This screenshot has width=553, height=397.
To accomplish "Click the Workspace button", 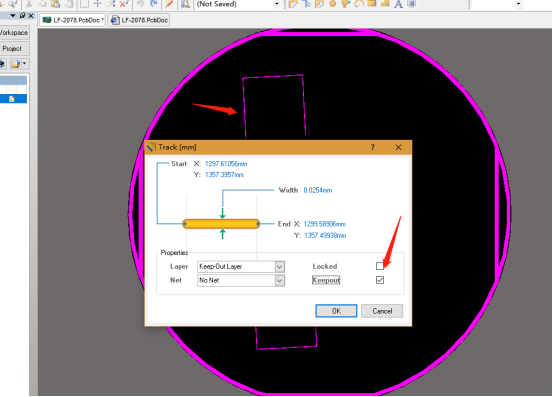I will point(14,33).
